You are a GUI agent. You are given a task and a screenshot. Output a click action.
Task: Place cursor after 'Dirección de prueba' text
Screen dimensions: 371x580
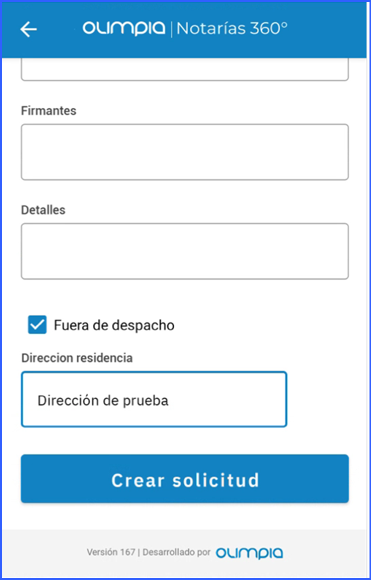pyautogui.click(x=171, y=401)
